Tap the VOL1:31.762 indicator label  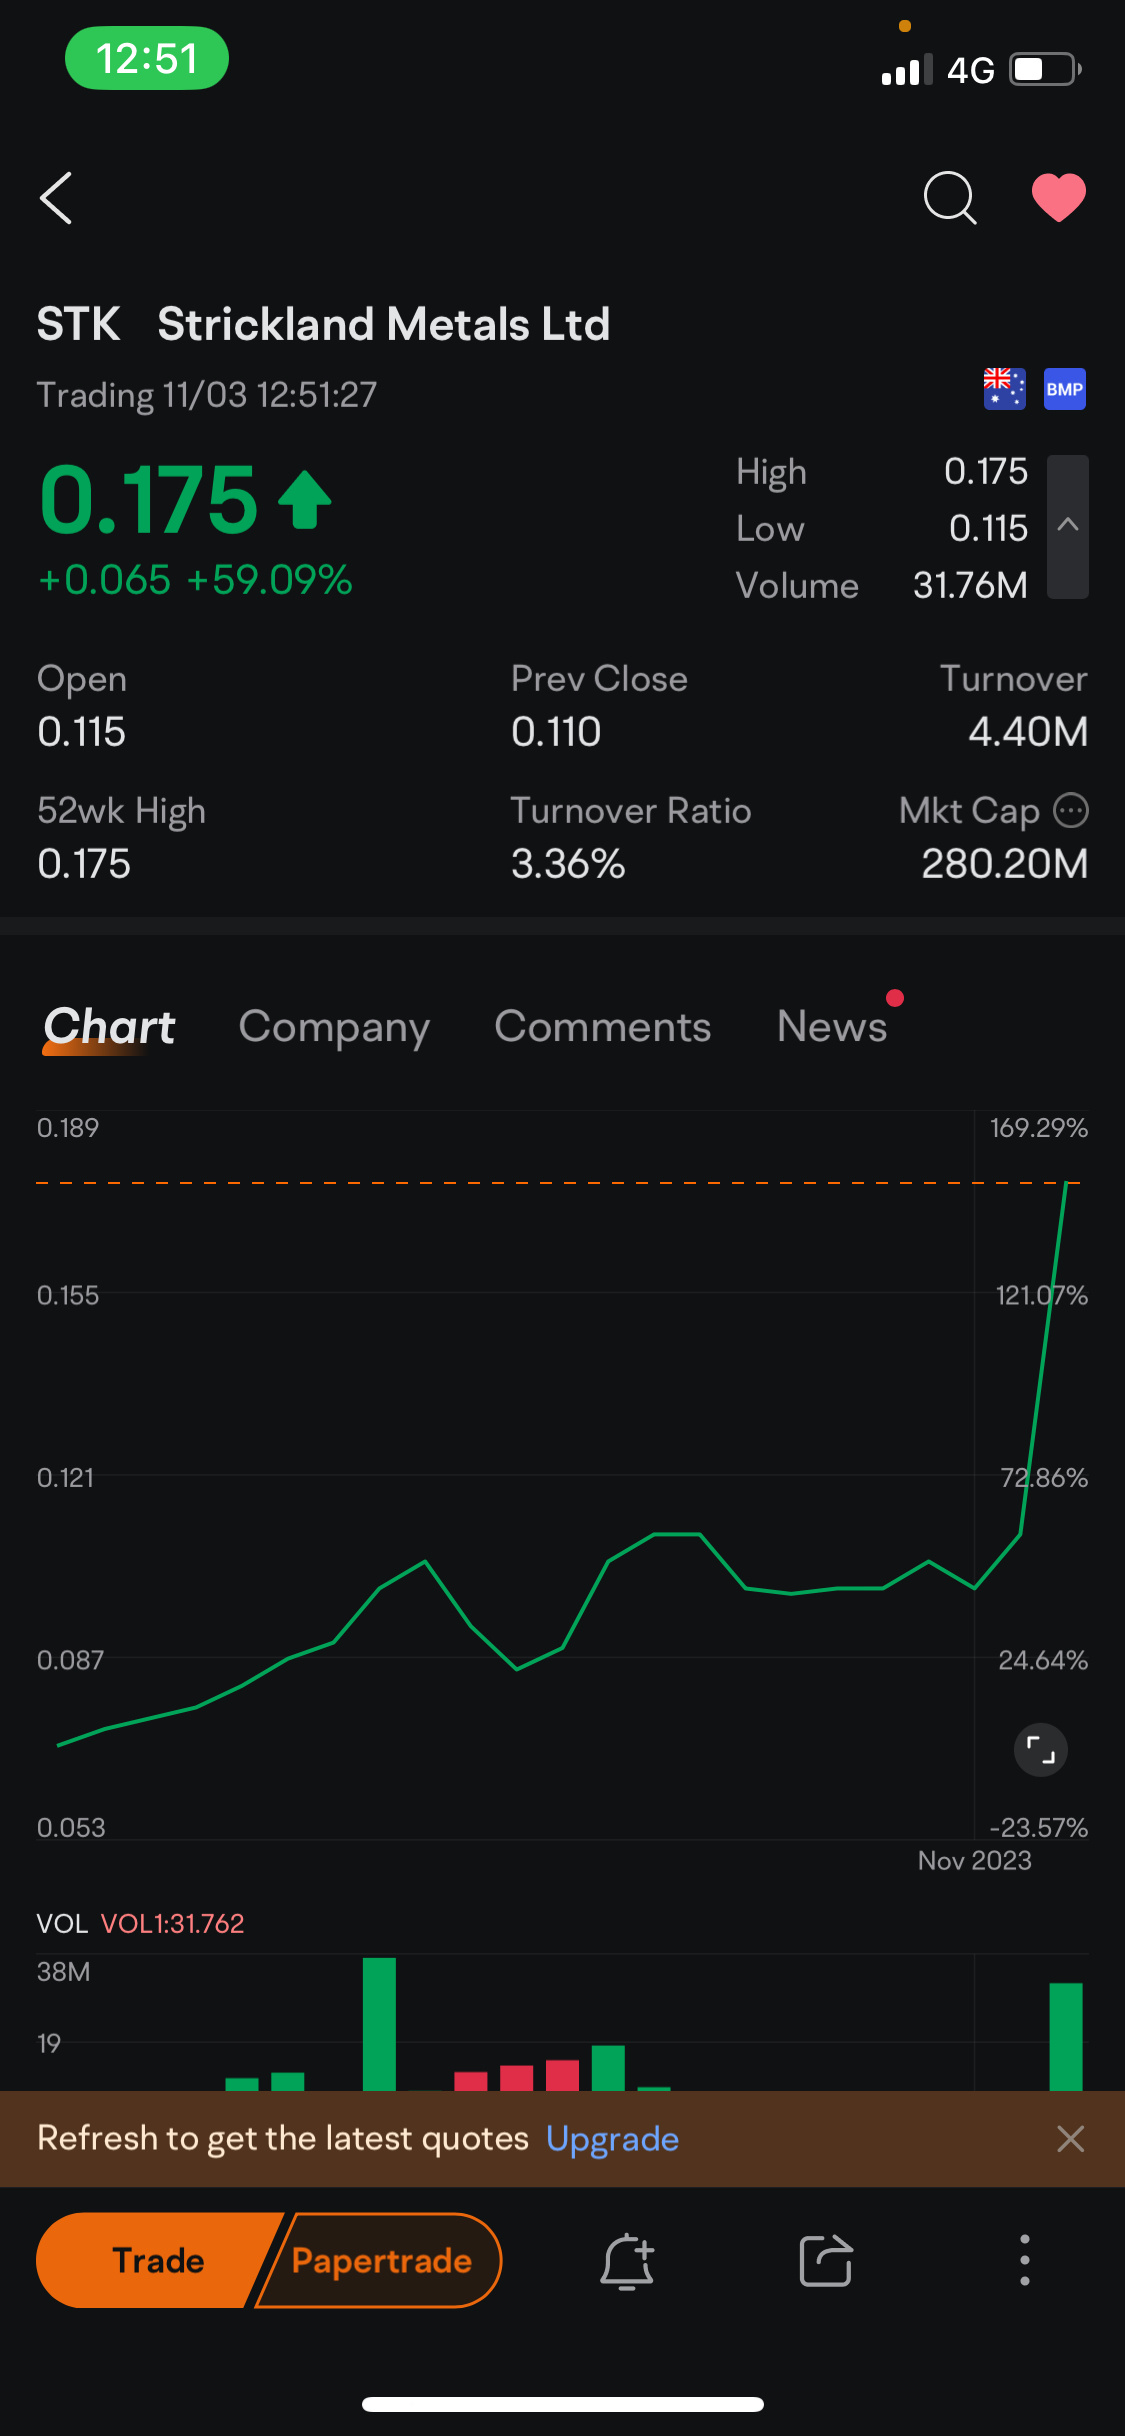click(172, 1923)
